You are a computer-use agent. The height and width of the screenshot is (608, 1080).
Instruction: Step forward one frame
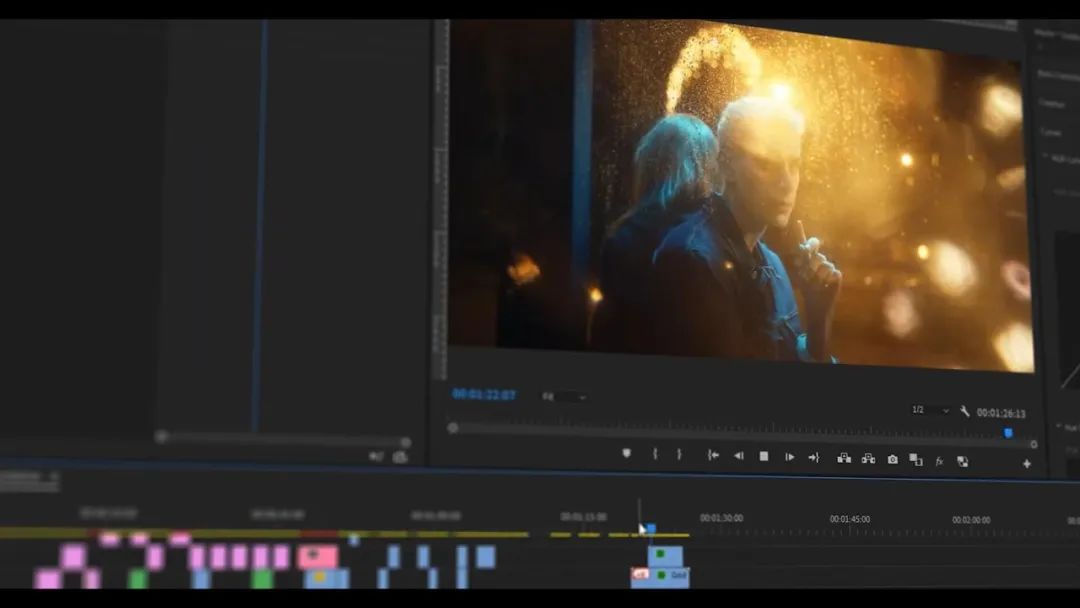[x=789, y=457]
